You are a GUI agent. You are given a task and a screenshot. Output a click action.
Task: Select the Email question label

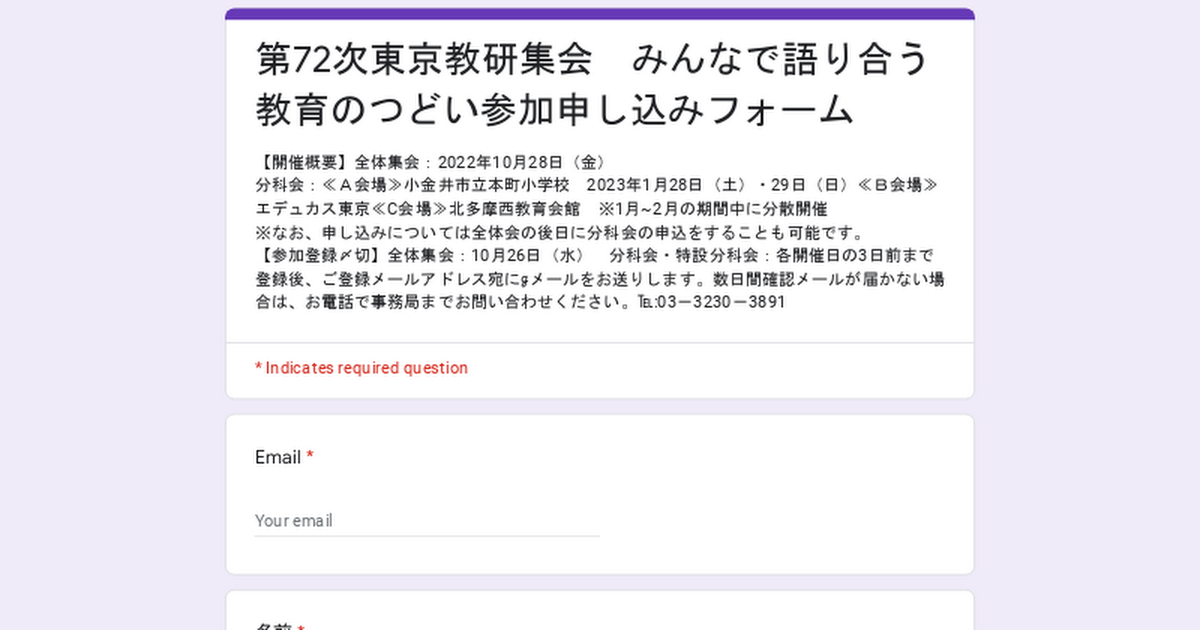tap(278, 457)
